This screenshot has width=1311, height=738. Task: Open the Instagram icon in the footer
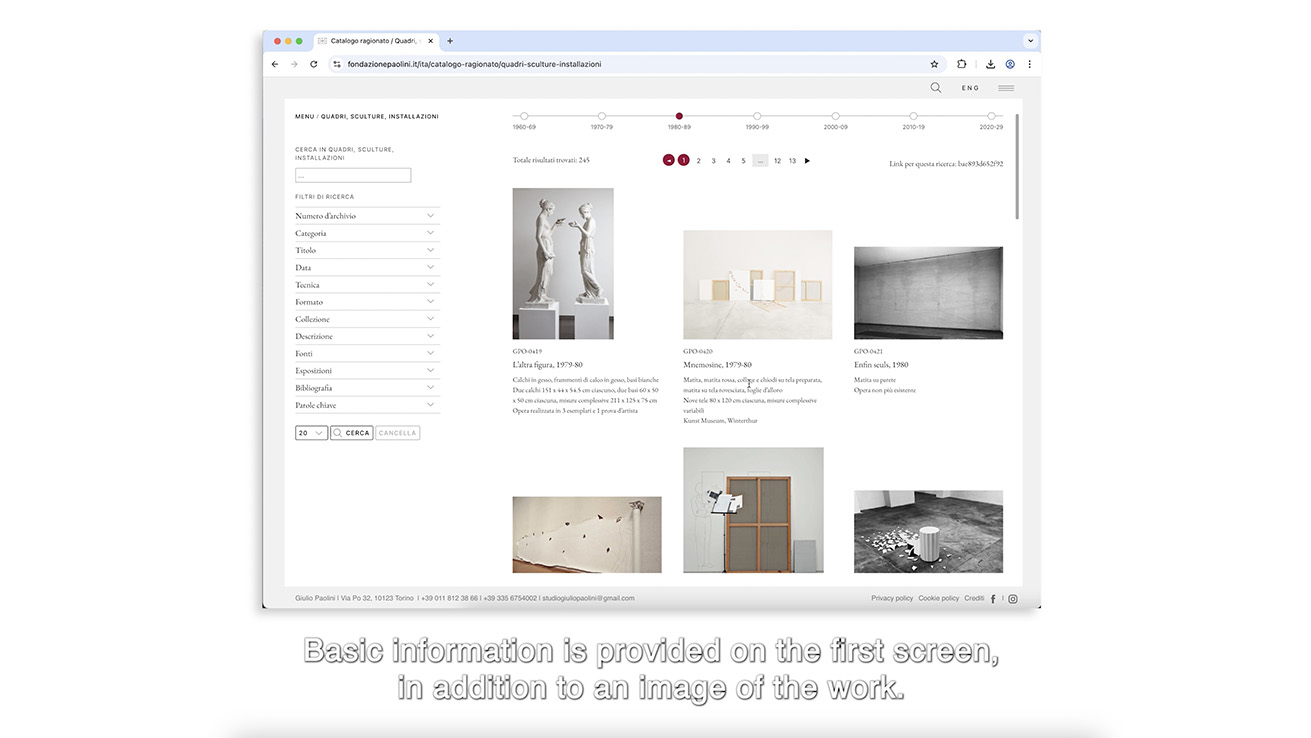coord(1012,598)
